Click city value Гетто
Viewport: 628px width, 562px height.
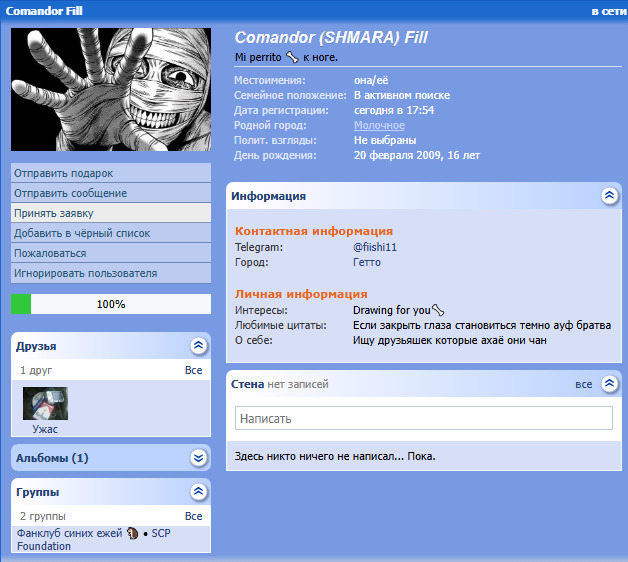[366, 262]
